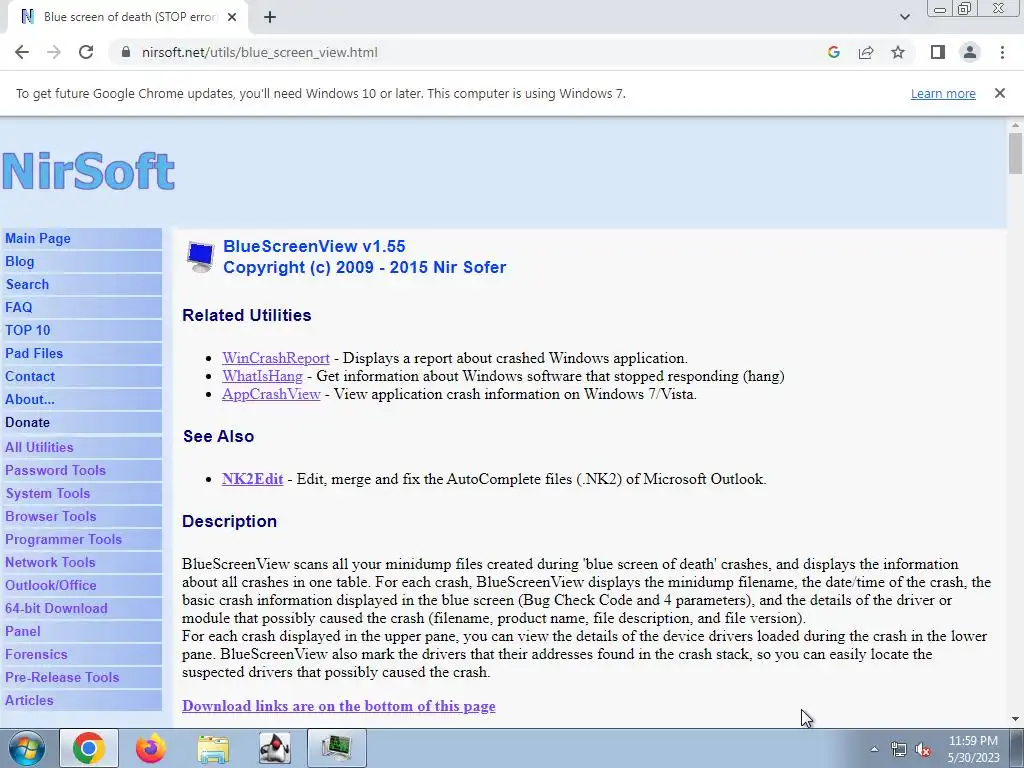Reload the page with refresh icon

coord(86,52)
